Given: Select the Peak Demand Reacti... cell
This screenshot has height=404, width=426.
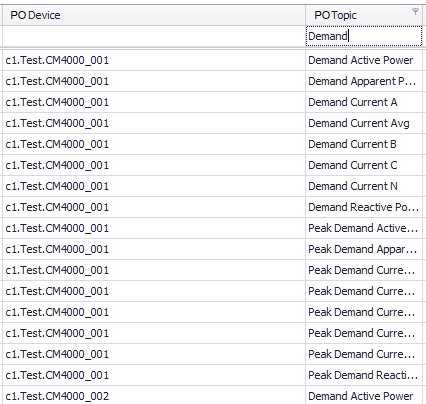Looking at the screenshot, I should pyautogui.click(x=364, y=375).
